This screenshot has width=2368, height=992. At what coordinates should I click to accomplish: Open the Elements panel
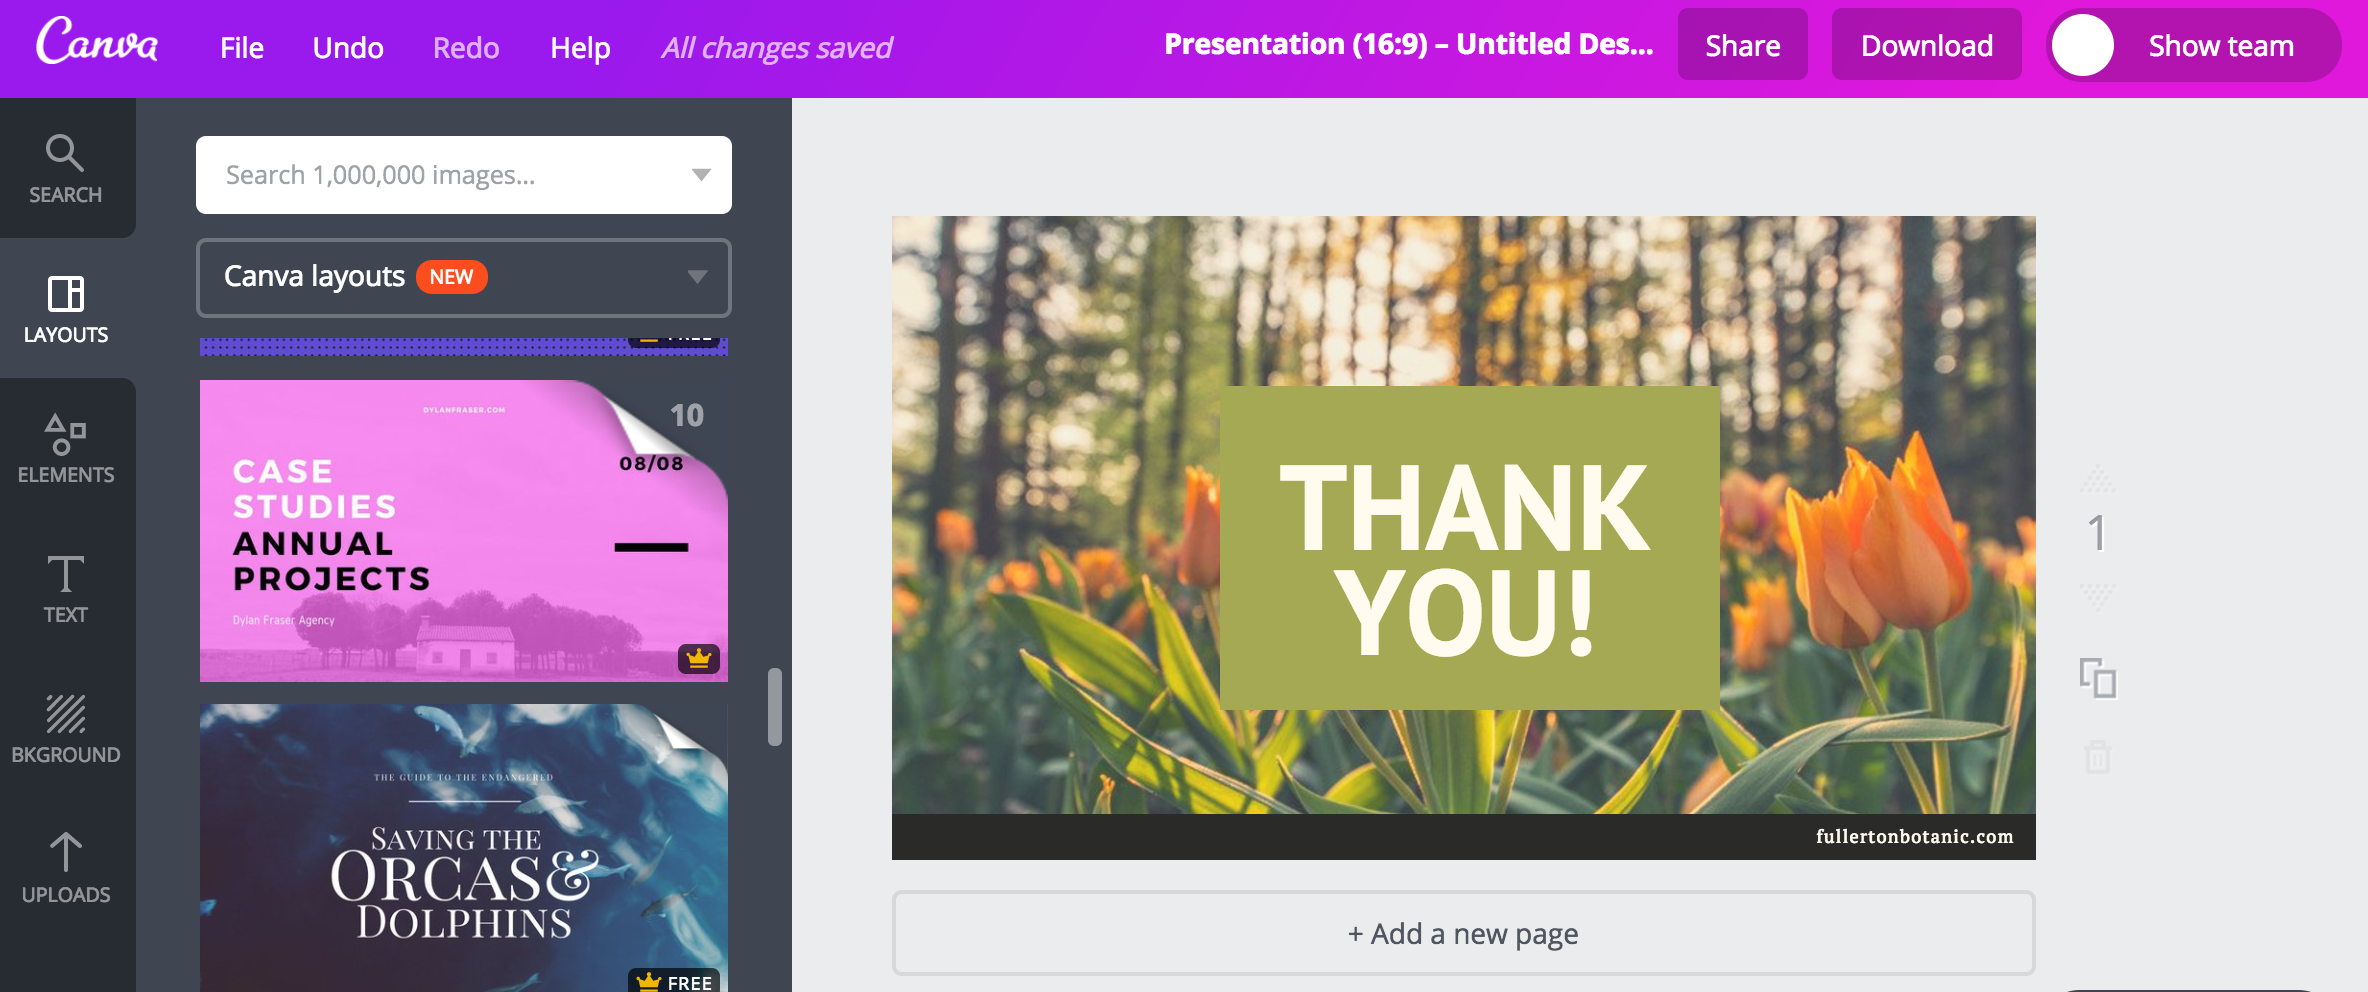65,448
